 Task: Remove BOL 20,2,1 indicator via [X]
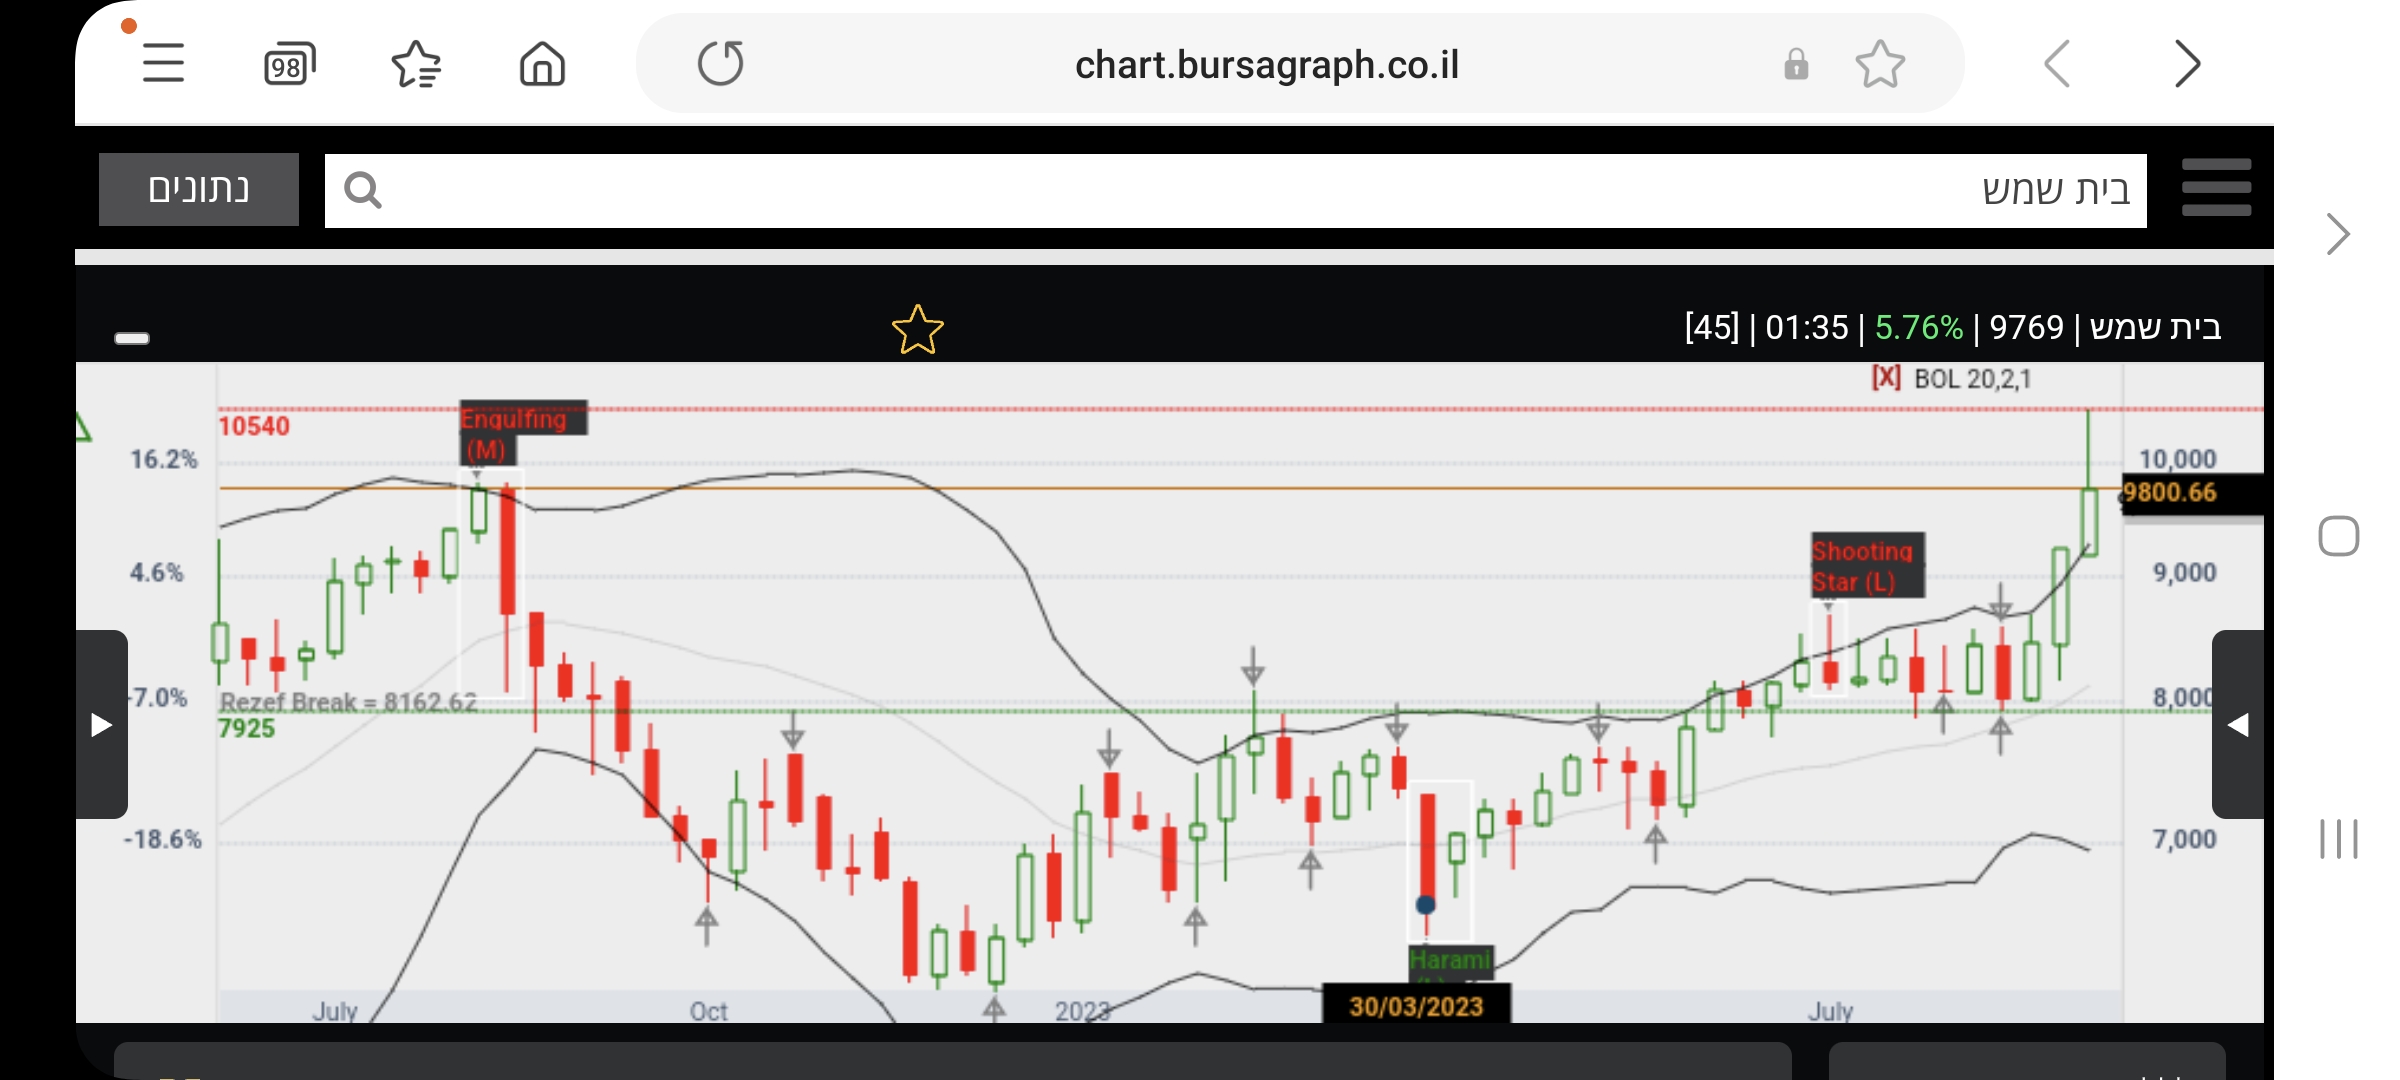click(x=1886, y=378)
